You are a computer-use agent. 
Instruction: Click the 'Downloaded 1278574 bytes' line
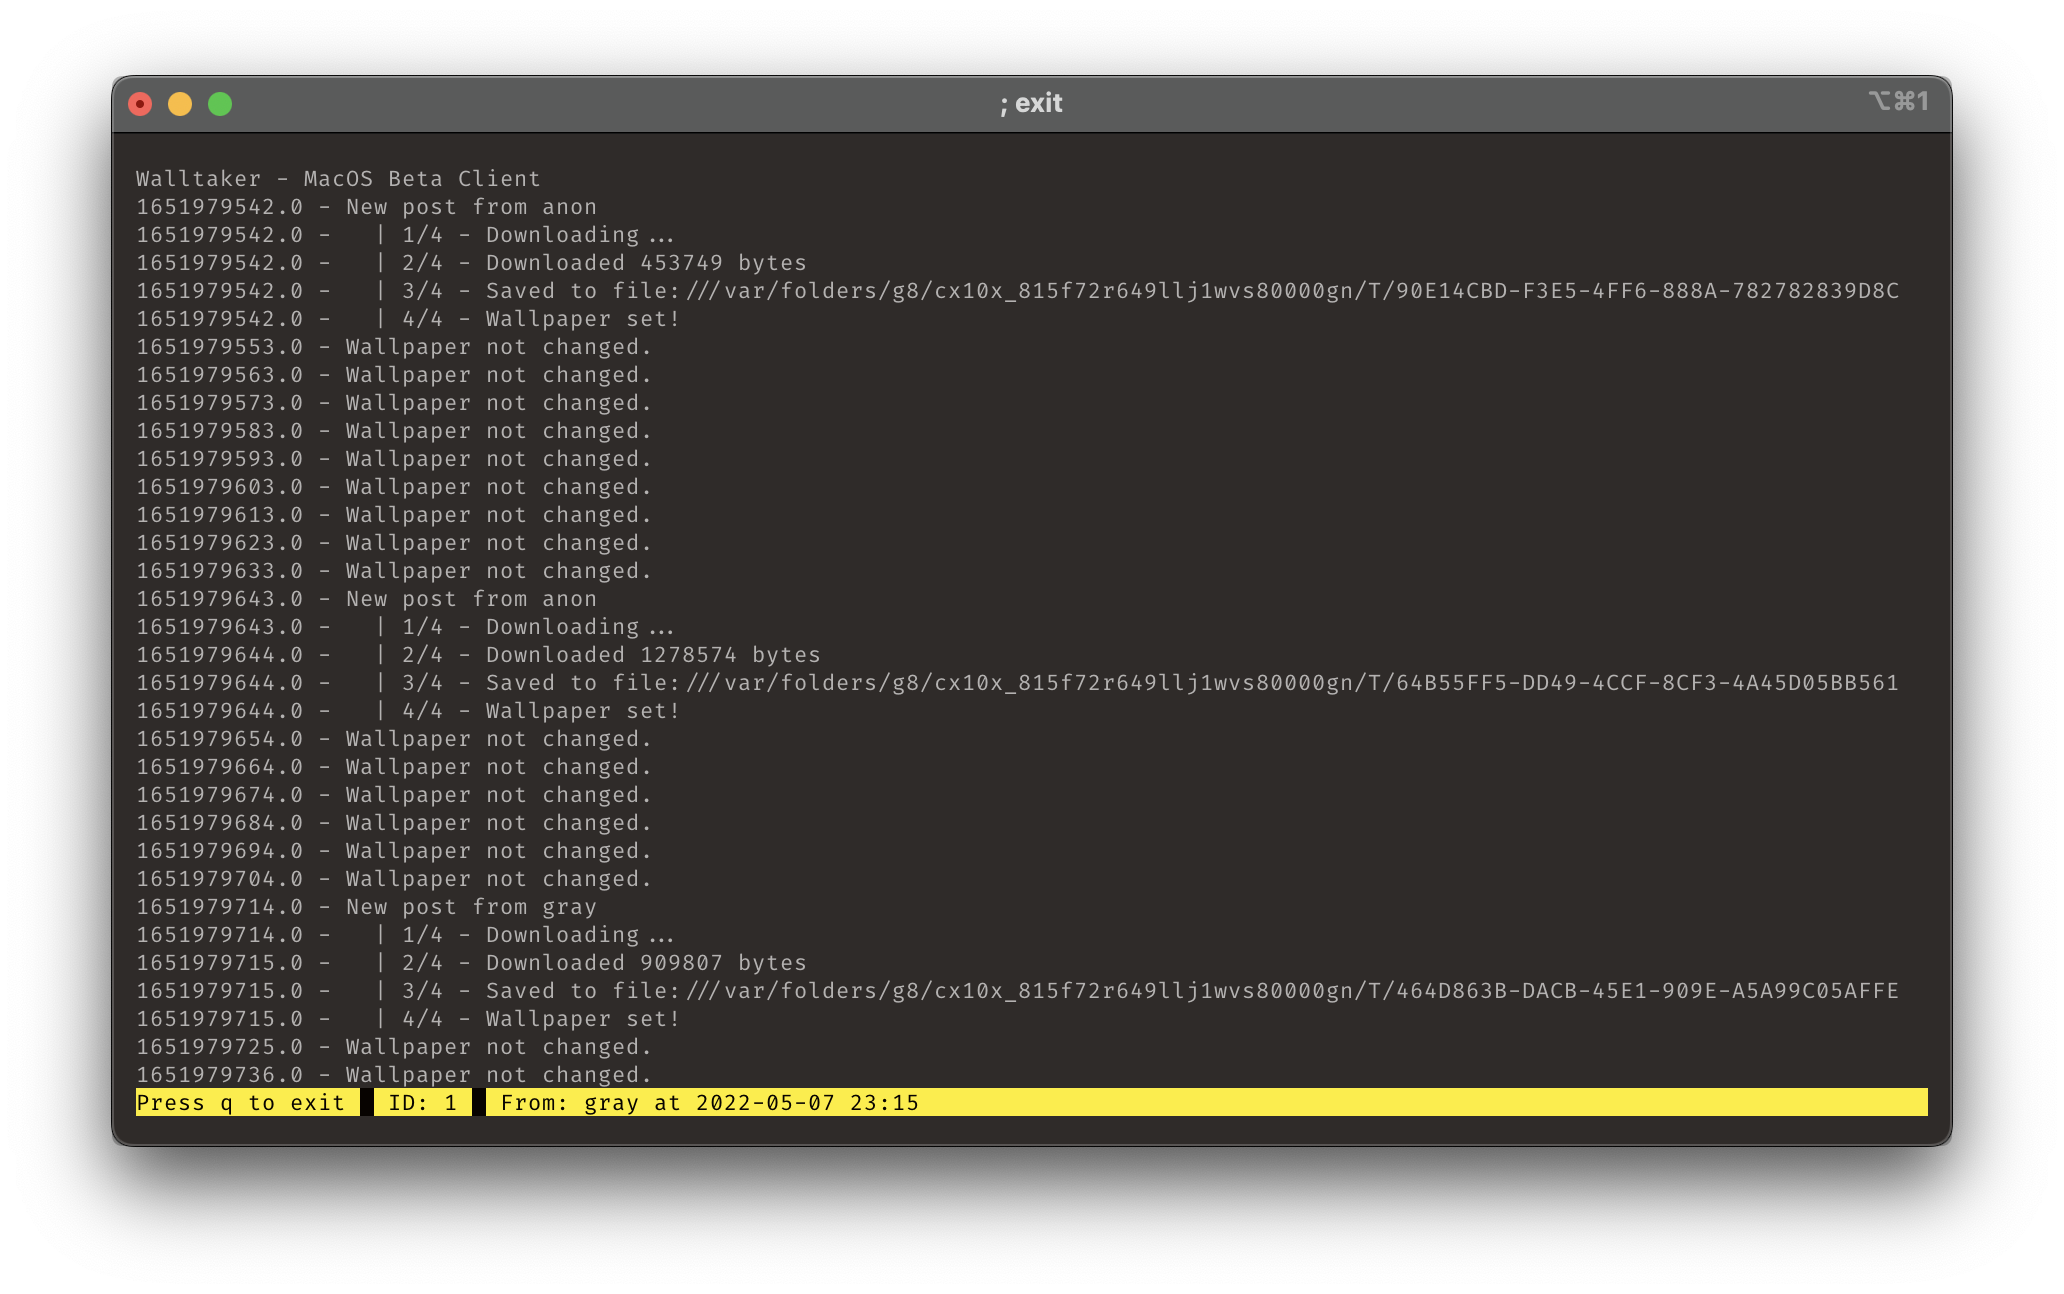click(x=652, y=655)
